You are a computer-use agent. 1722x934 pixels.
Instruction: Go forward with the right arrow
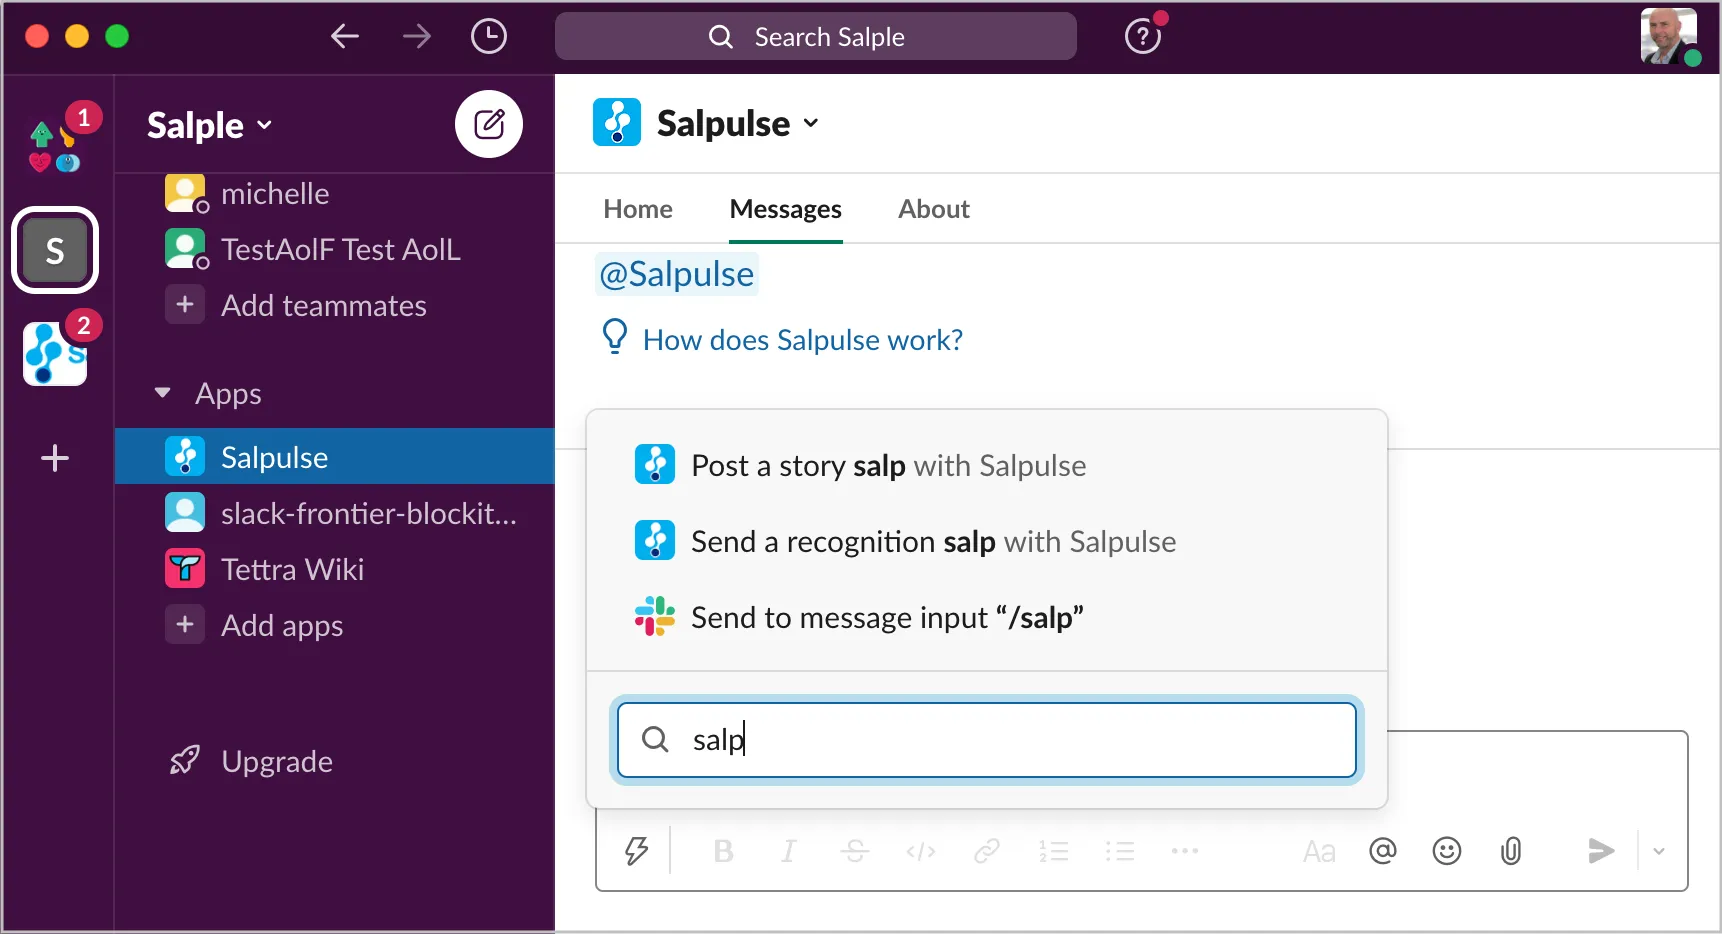click(417, 37)
